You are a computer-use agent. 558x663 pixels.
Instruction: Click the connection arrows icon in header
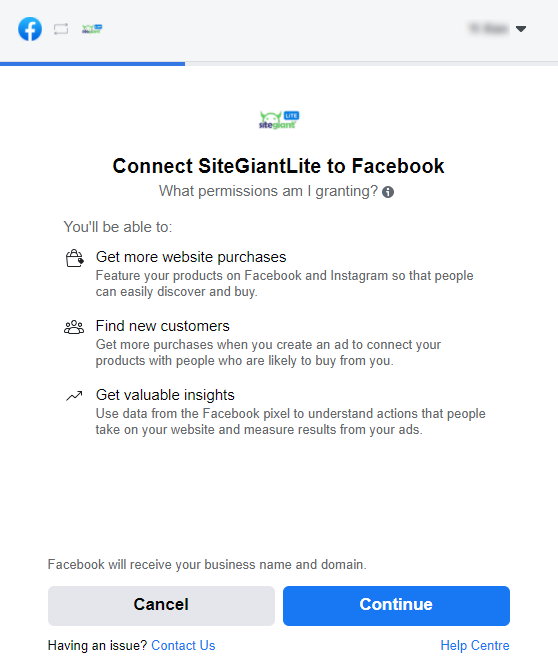click(x=61, y=29)
